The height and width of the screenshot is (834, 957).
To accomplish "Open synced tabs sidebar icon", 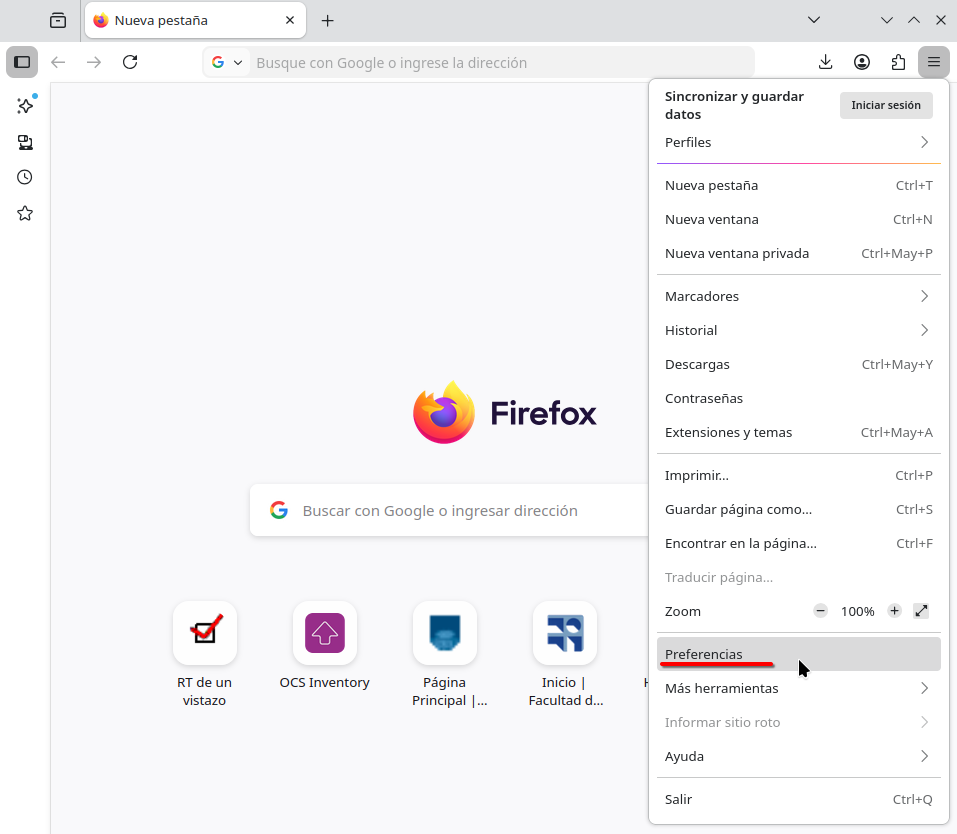I will click(x=25, y=142).
